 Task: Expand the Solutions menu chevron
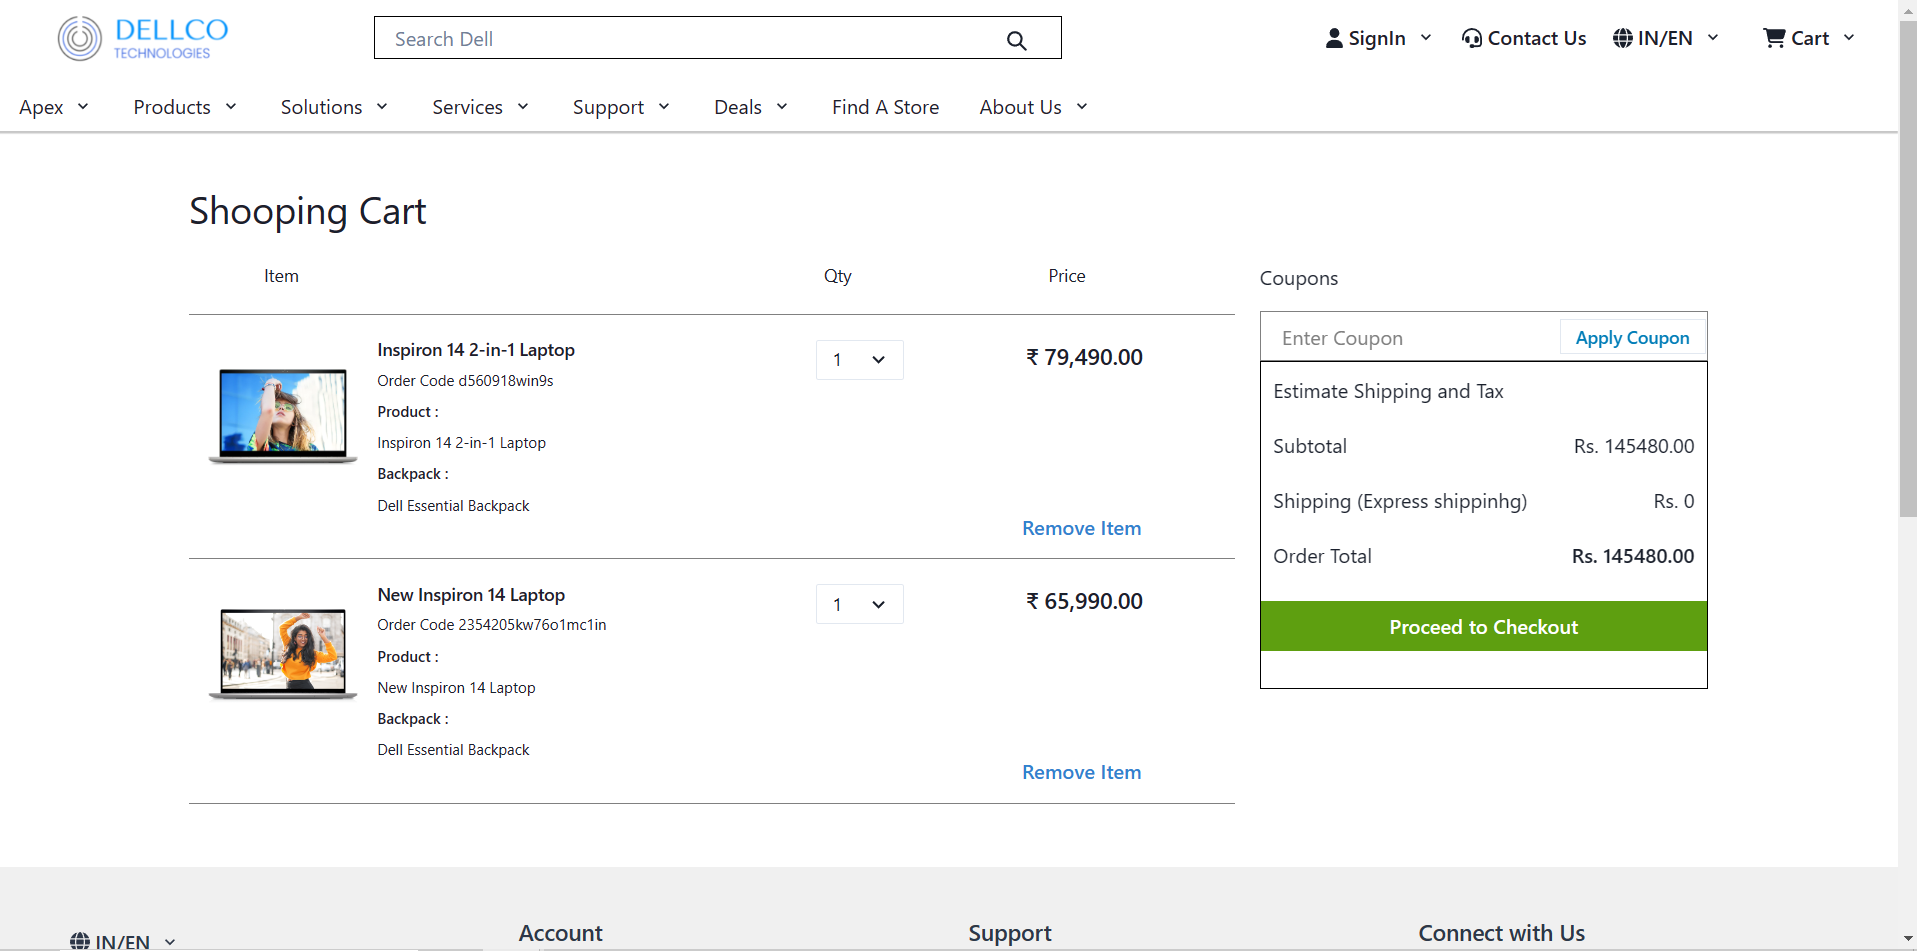pyautogui.click(x=382, y=107)
